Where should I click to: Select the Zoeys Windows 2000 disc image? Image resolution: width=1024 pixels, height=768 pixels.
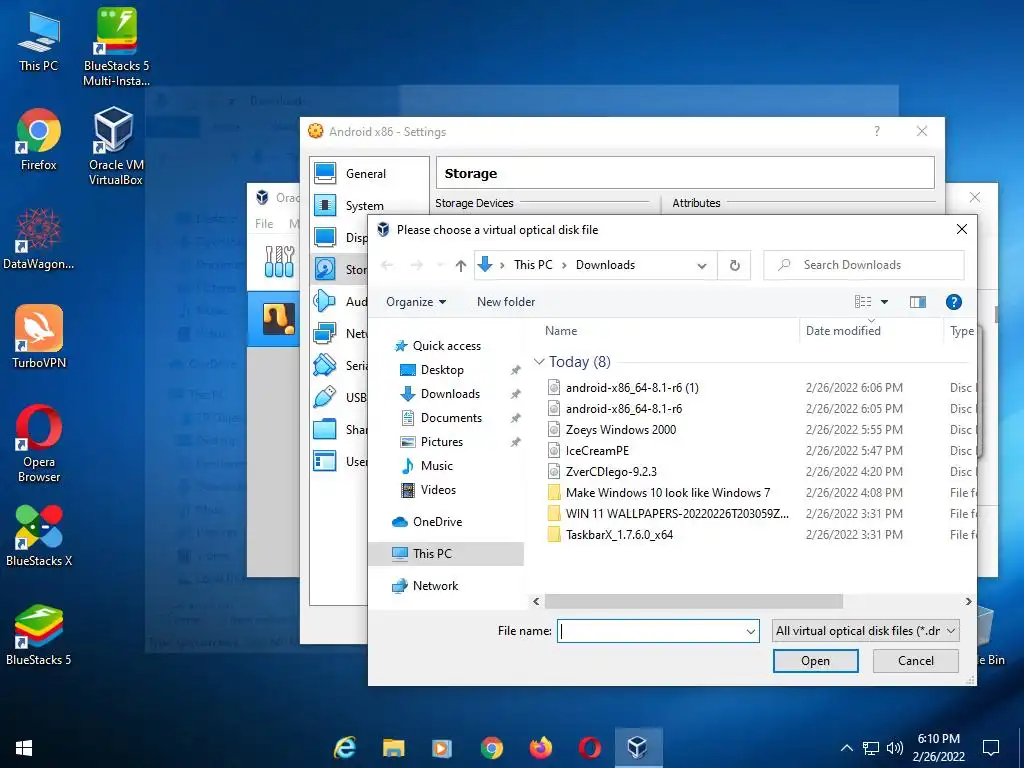620,430
